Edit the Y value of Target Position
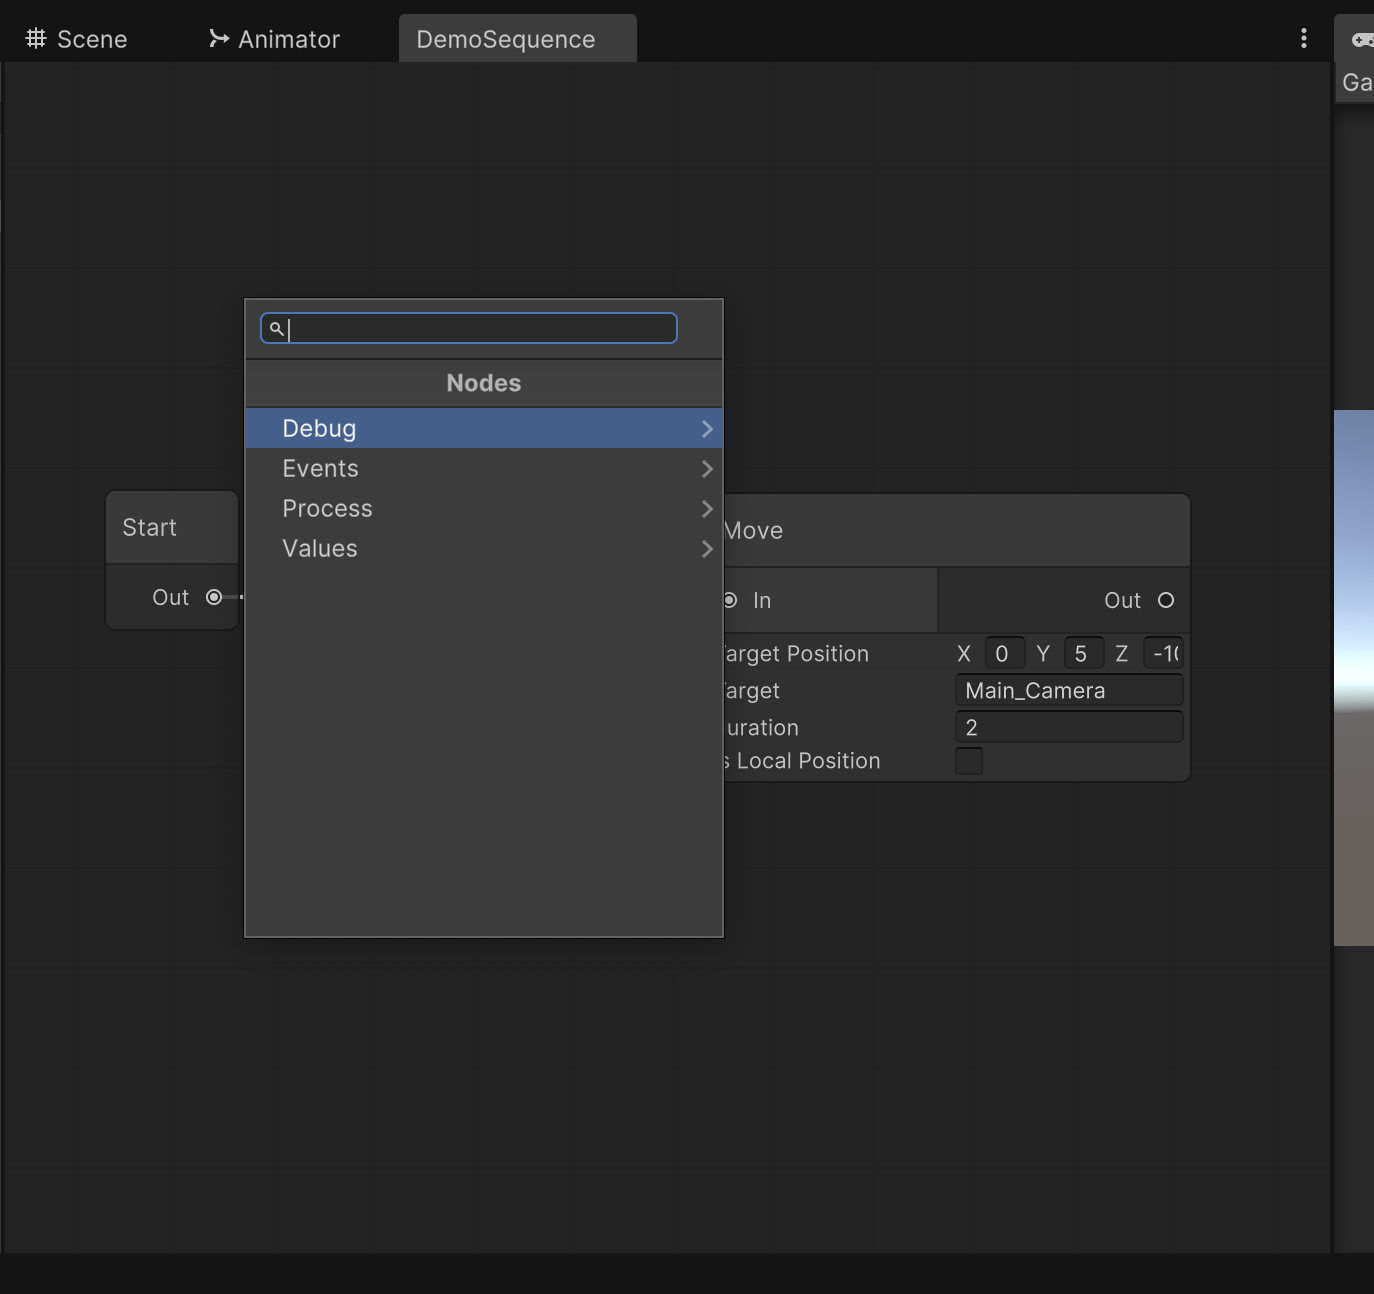Image resolution: width=1374 pixels, height=1294 pixels. coord(1083,653)
